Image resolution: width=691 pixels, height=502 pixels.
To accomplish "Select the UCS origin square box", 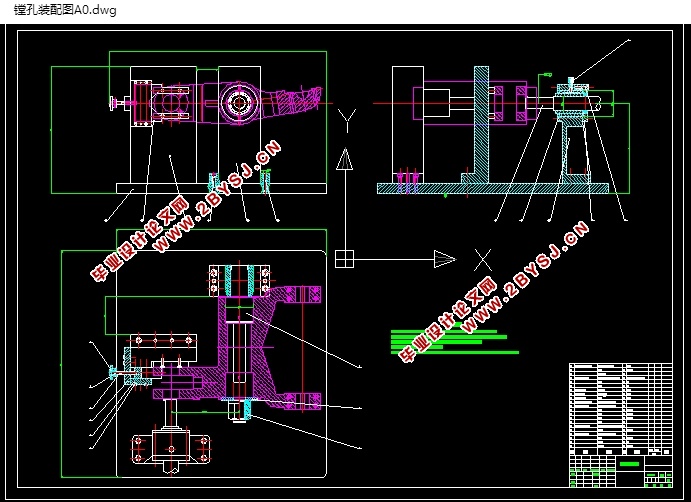I will point(344,259).
